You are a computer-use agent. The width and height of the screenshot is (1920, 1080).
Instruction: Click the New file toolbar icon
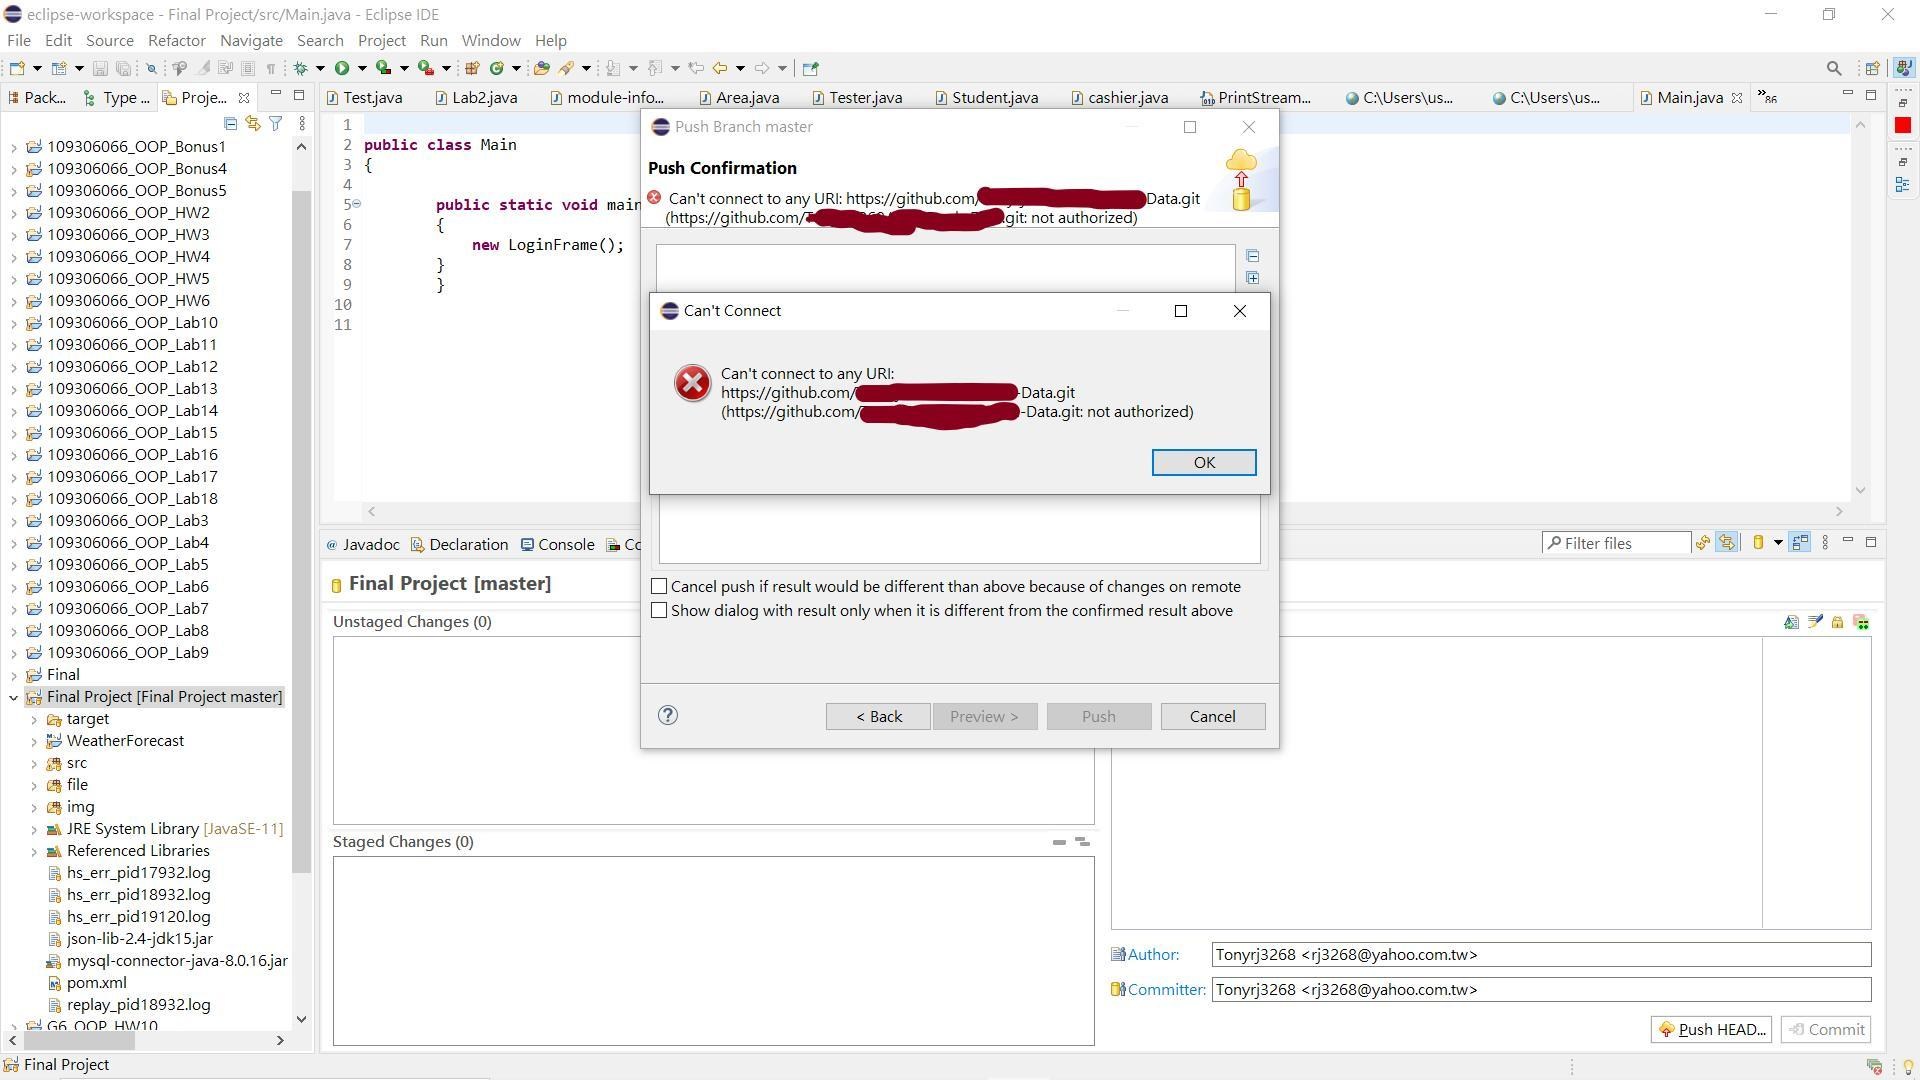[x=17, y=68]
